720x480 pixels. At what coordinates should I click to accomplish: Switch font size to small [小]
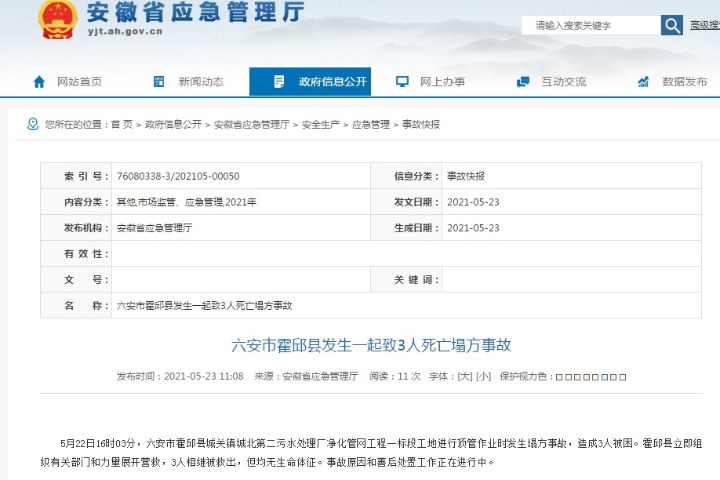[483, 376]
